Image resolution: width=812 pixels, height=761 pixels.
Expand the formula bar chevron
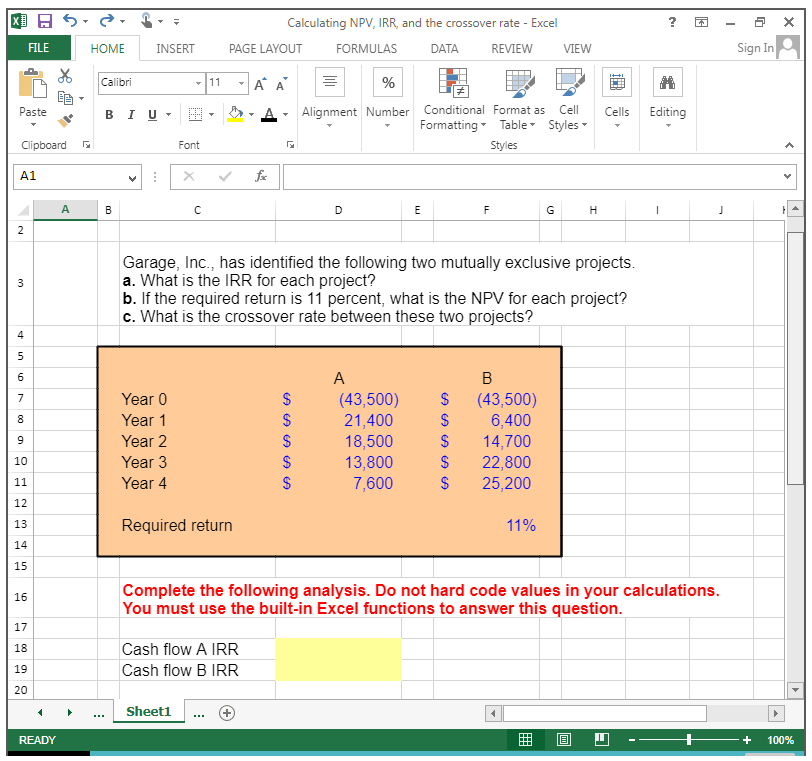tap(788, 177)
